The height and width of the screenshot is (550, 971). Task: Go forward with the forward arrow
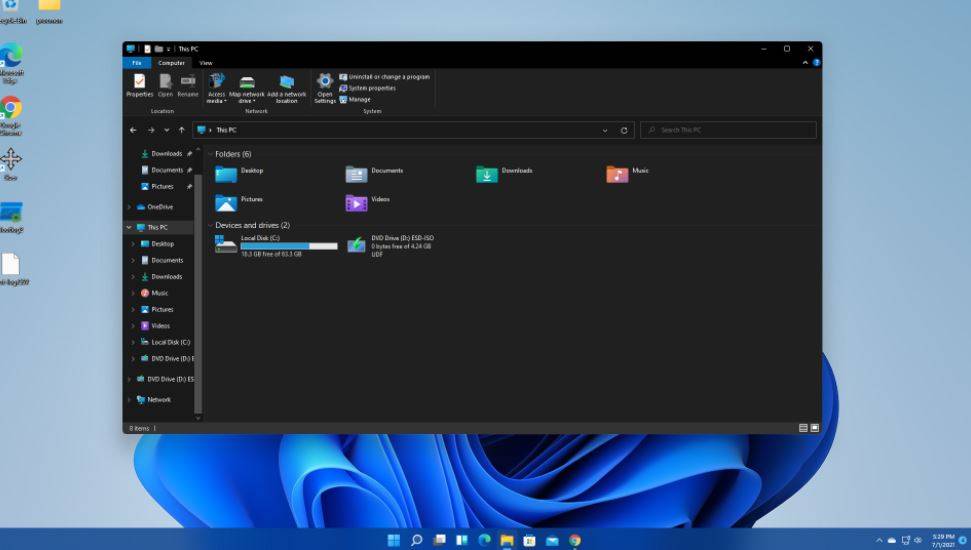pos(151,130)
